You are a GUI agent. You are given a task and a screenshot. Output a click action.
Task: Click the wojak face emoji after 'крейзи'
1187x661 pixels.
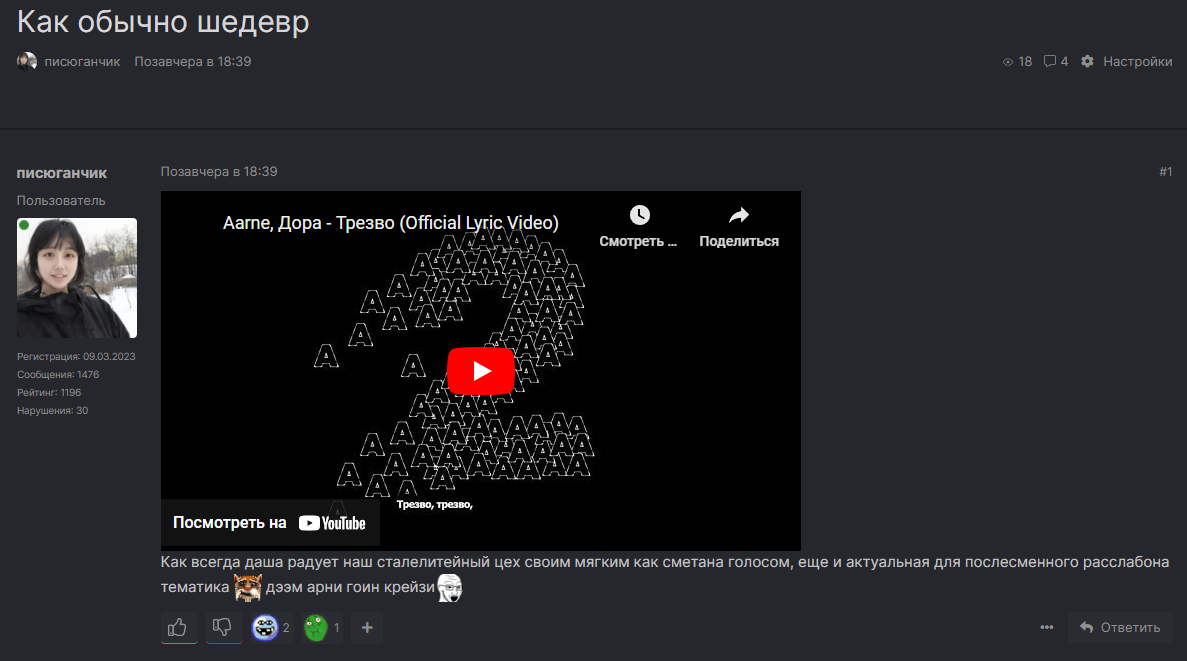tap(450, 587)
